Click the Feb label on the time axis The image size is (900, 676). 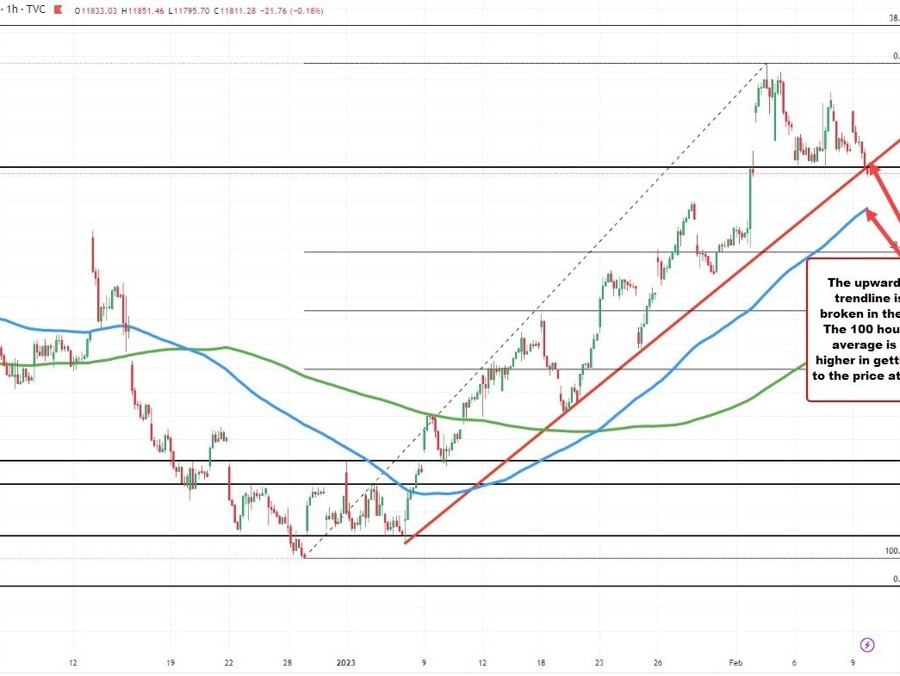pos(736,662)
